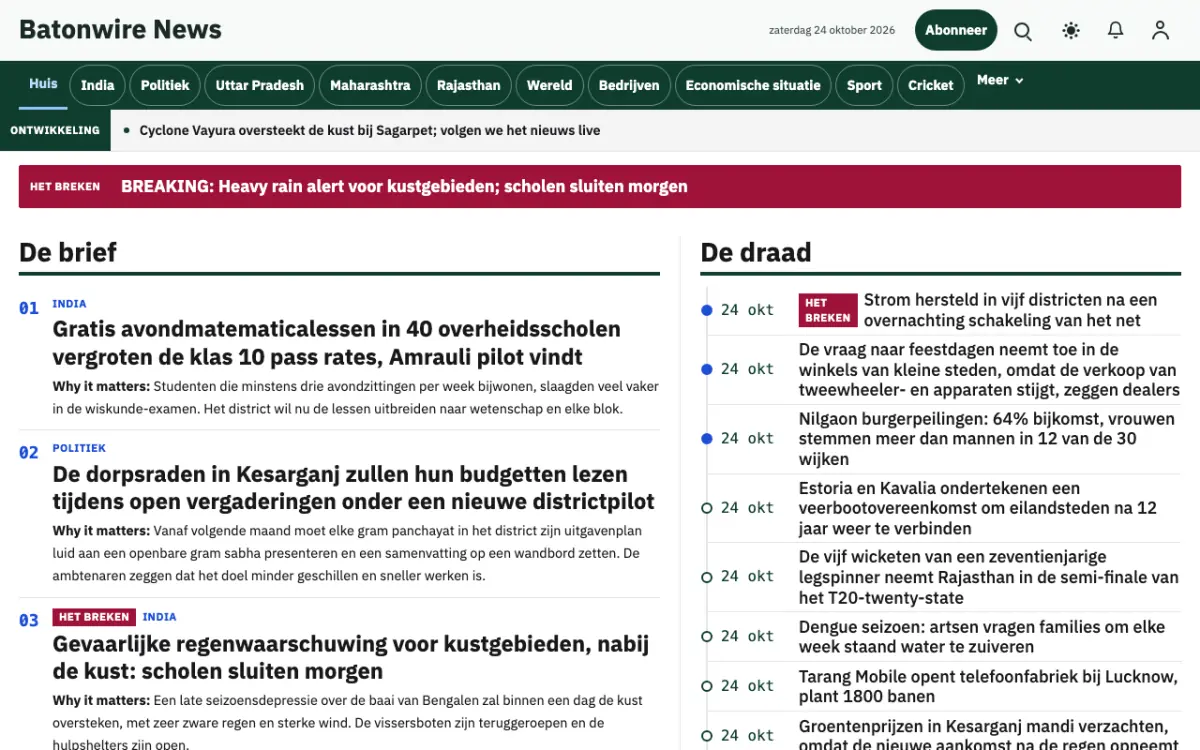The height and width of the screenshot is (750, 1200).
Task: Click story number 02
Action: coord(29,453)
